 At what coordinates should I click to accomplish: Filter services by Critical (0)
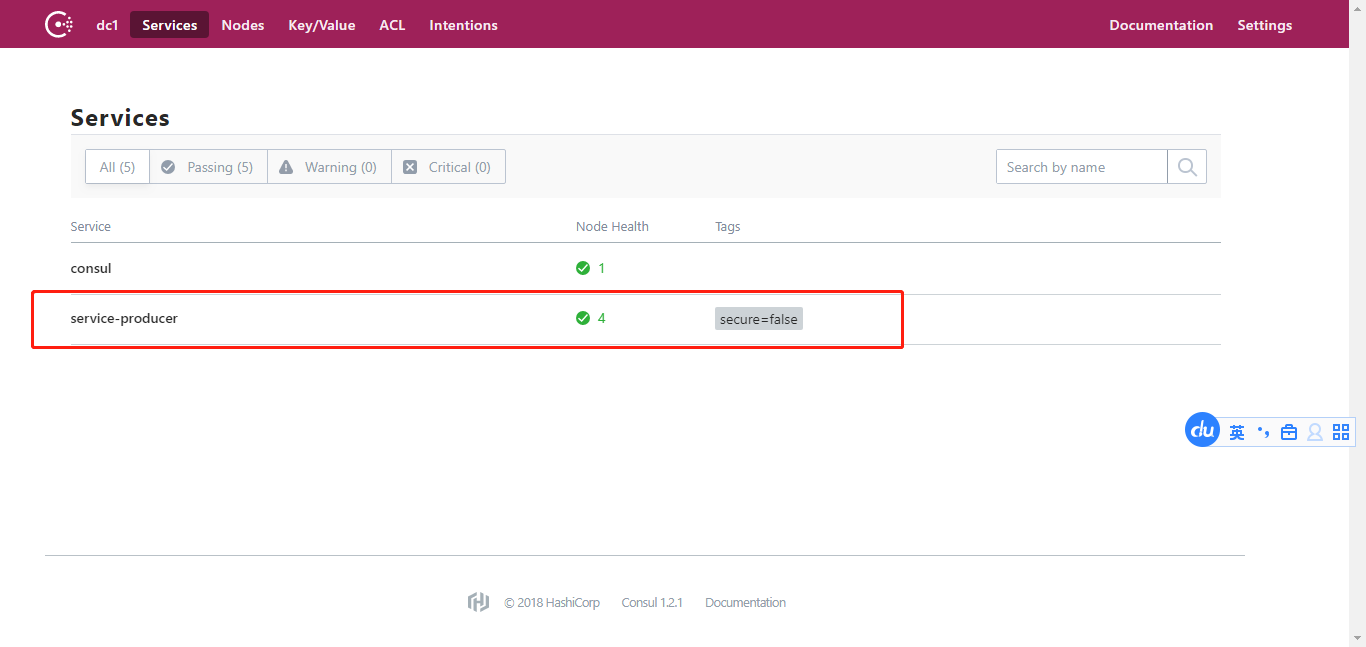(448, 167)
